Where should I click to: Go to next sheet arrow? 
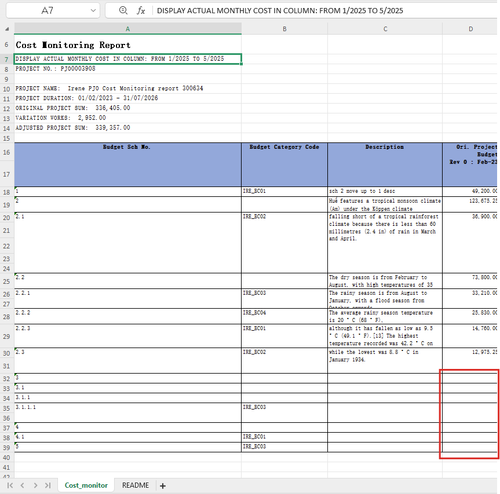point(35,485)
